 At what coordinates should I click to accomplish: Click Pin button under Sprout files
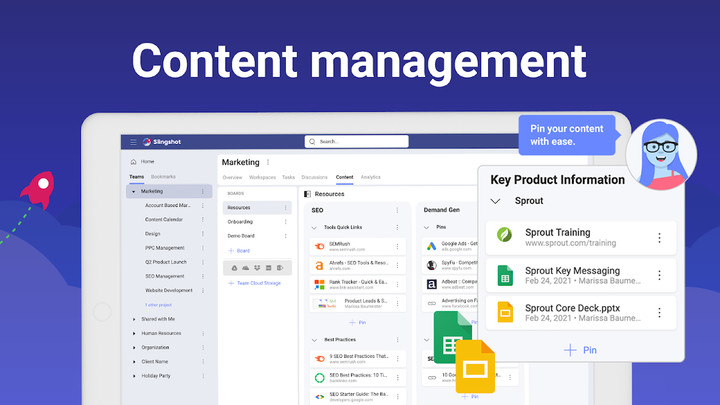(x=580, y=350)
